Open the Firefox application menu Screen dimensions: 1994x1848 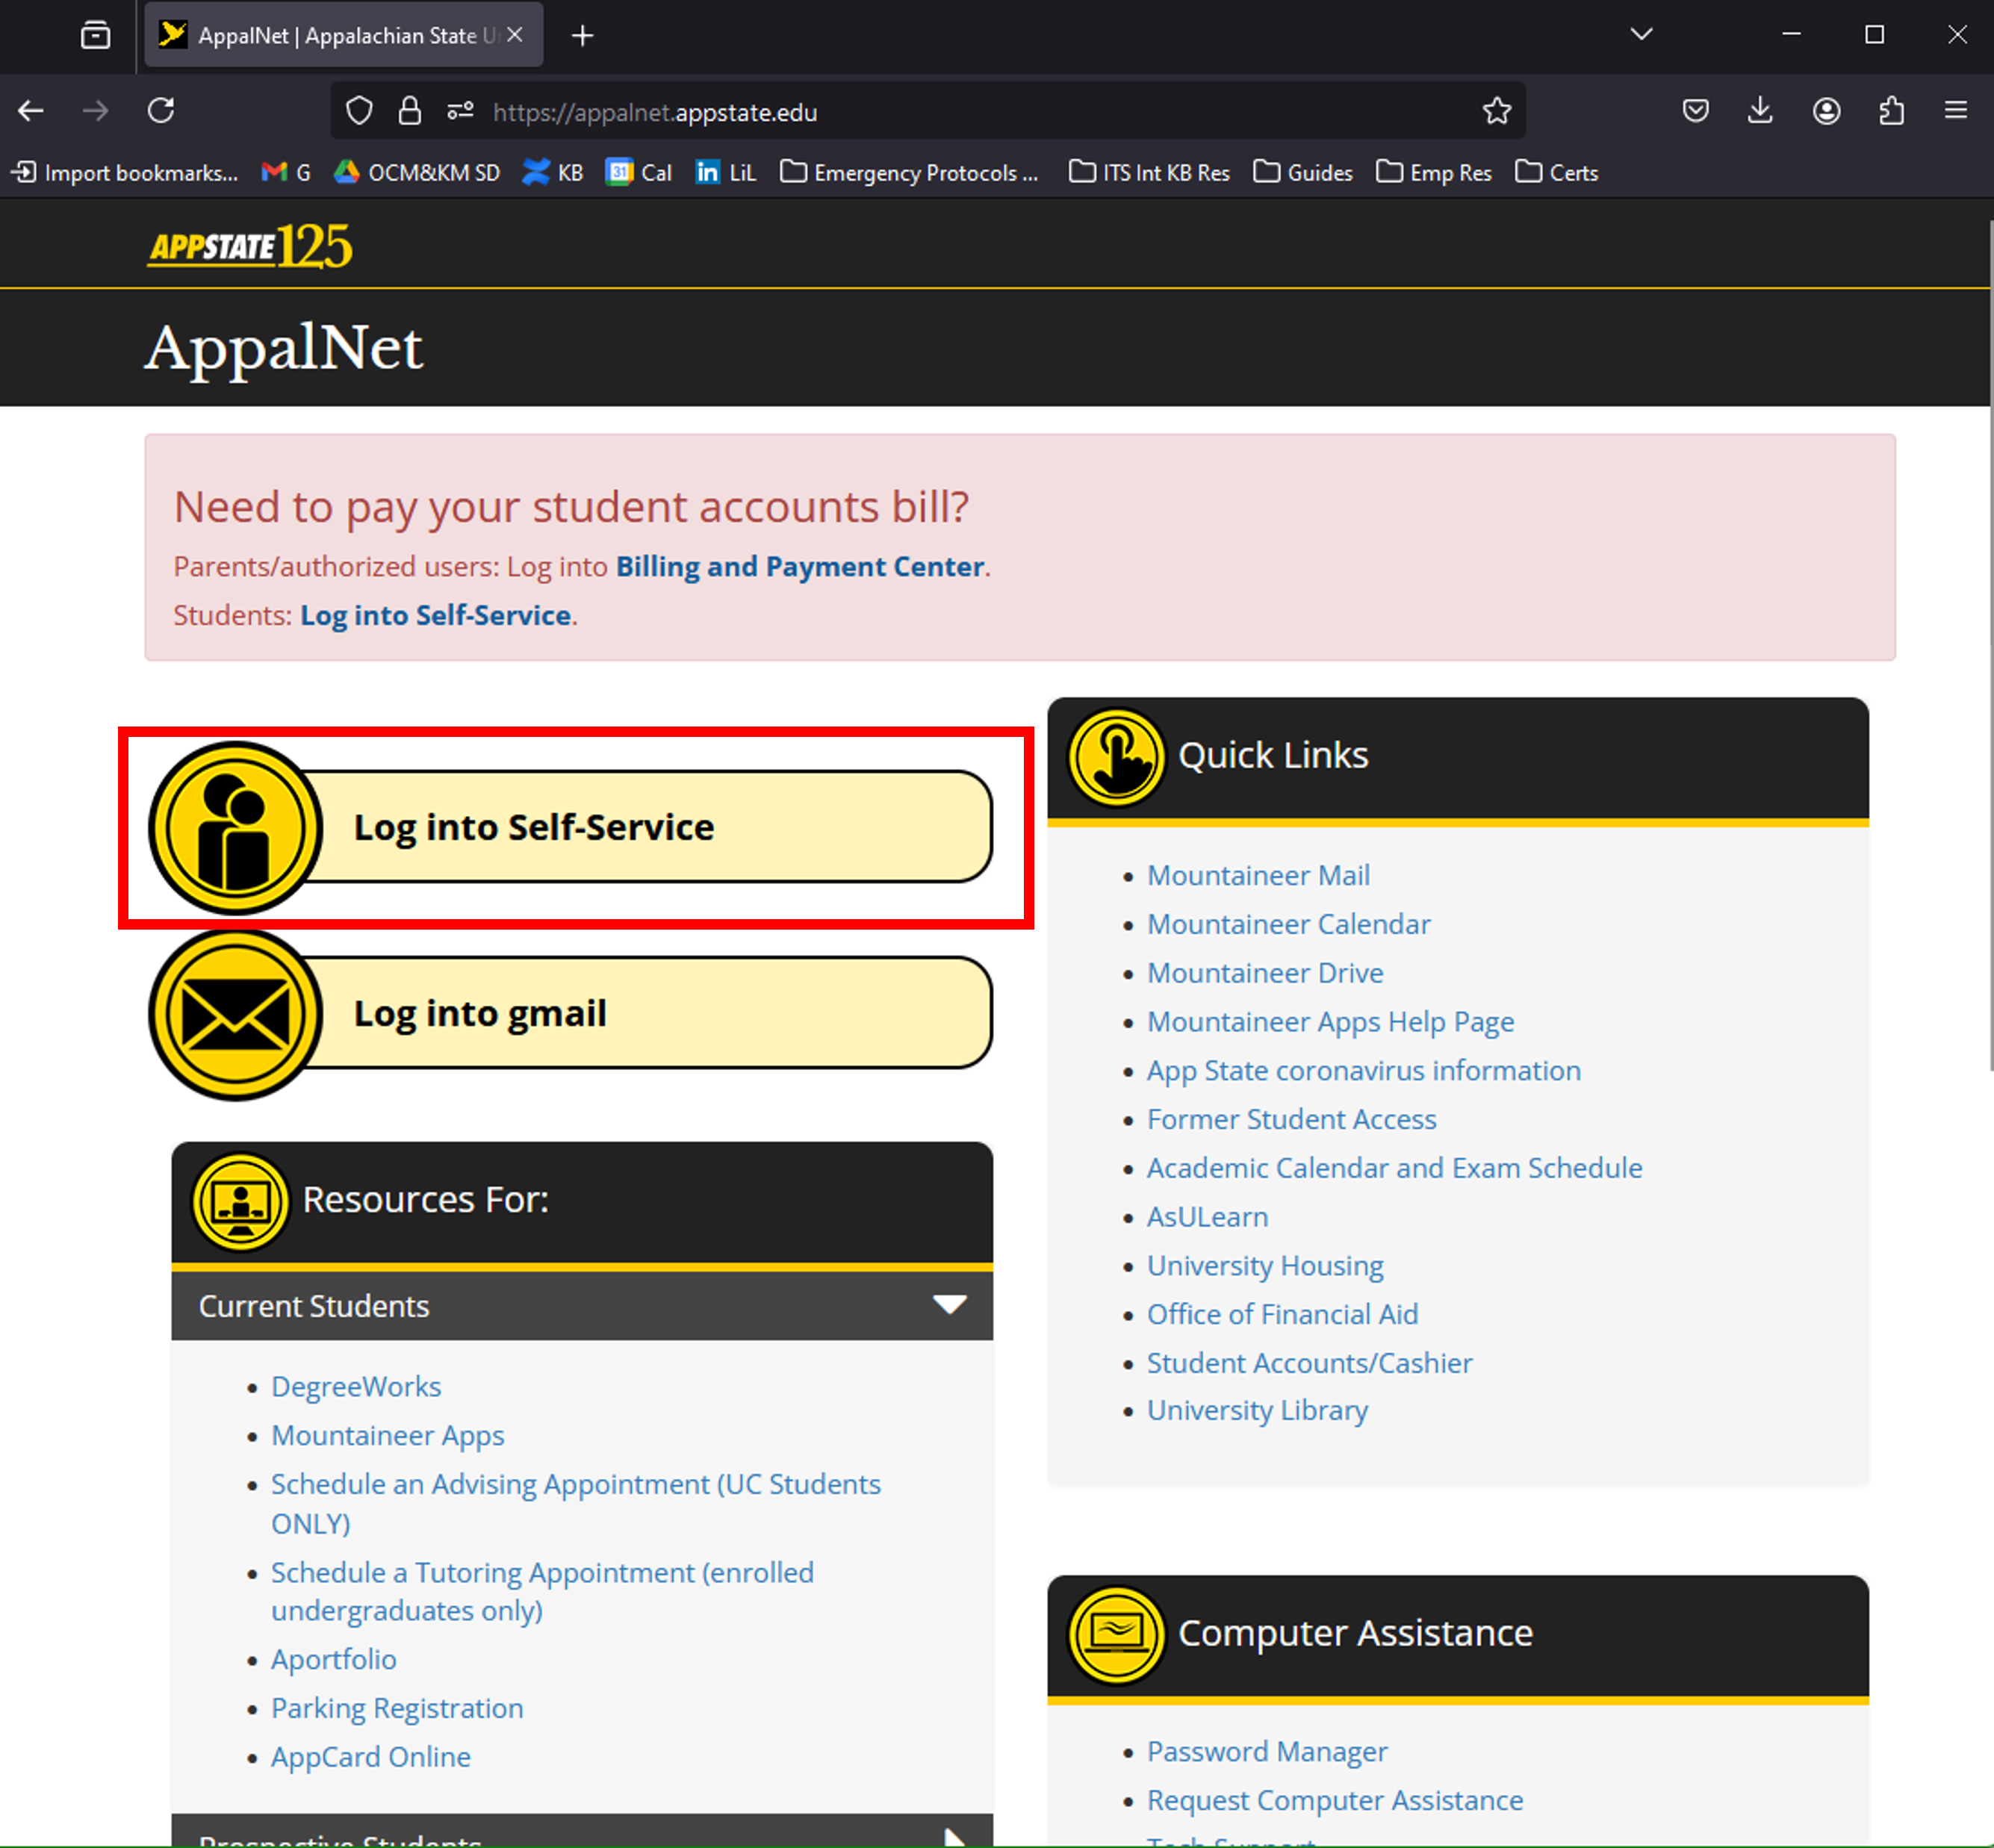pyautogui.click(x=1956, y=111)
